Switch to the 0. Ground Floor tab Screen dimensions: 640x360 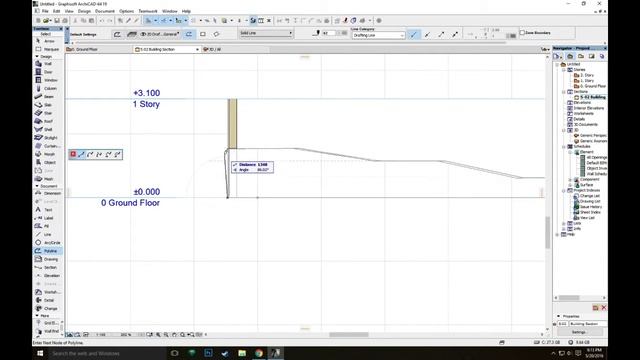point(98,49)
